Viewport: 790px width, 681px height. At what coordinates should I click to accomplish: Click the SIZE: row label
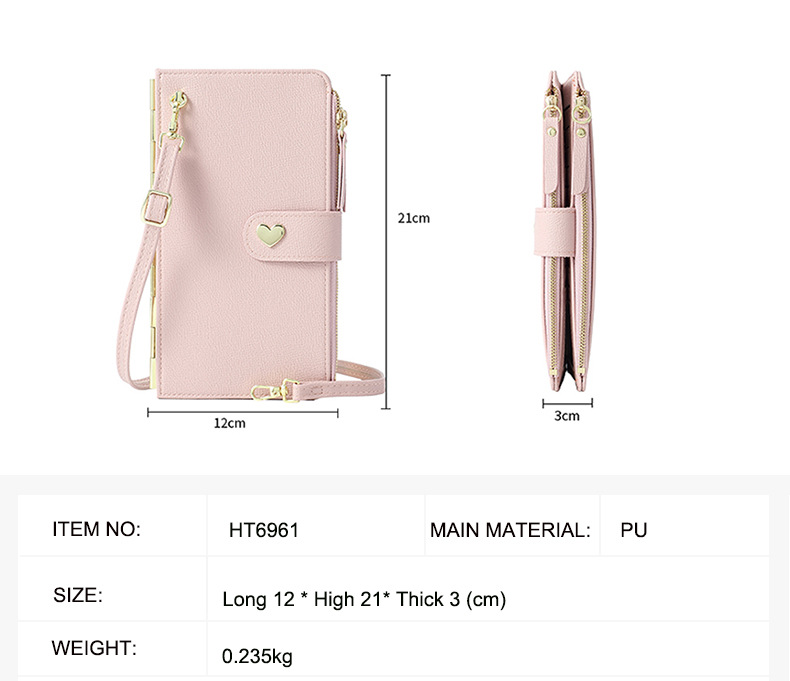tap(78, 595)
